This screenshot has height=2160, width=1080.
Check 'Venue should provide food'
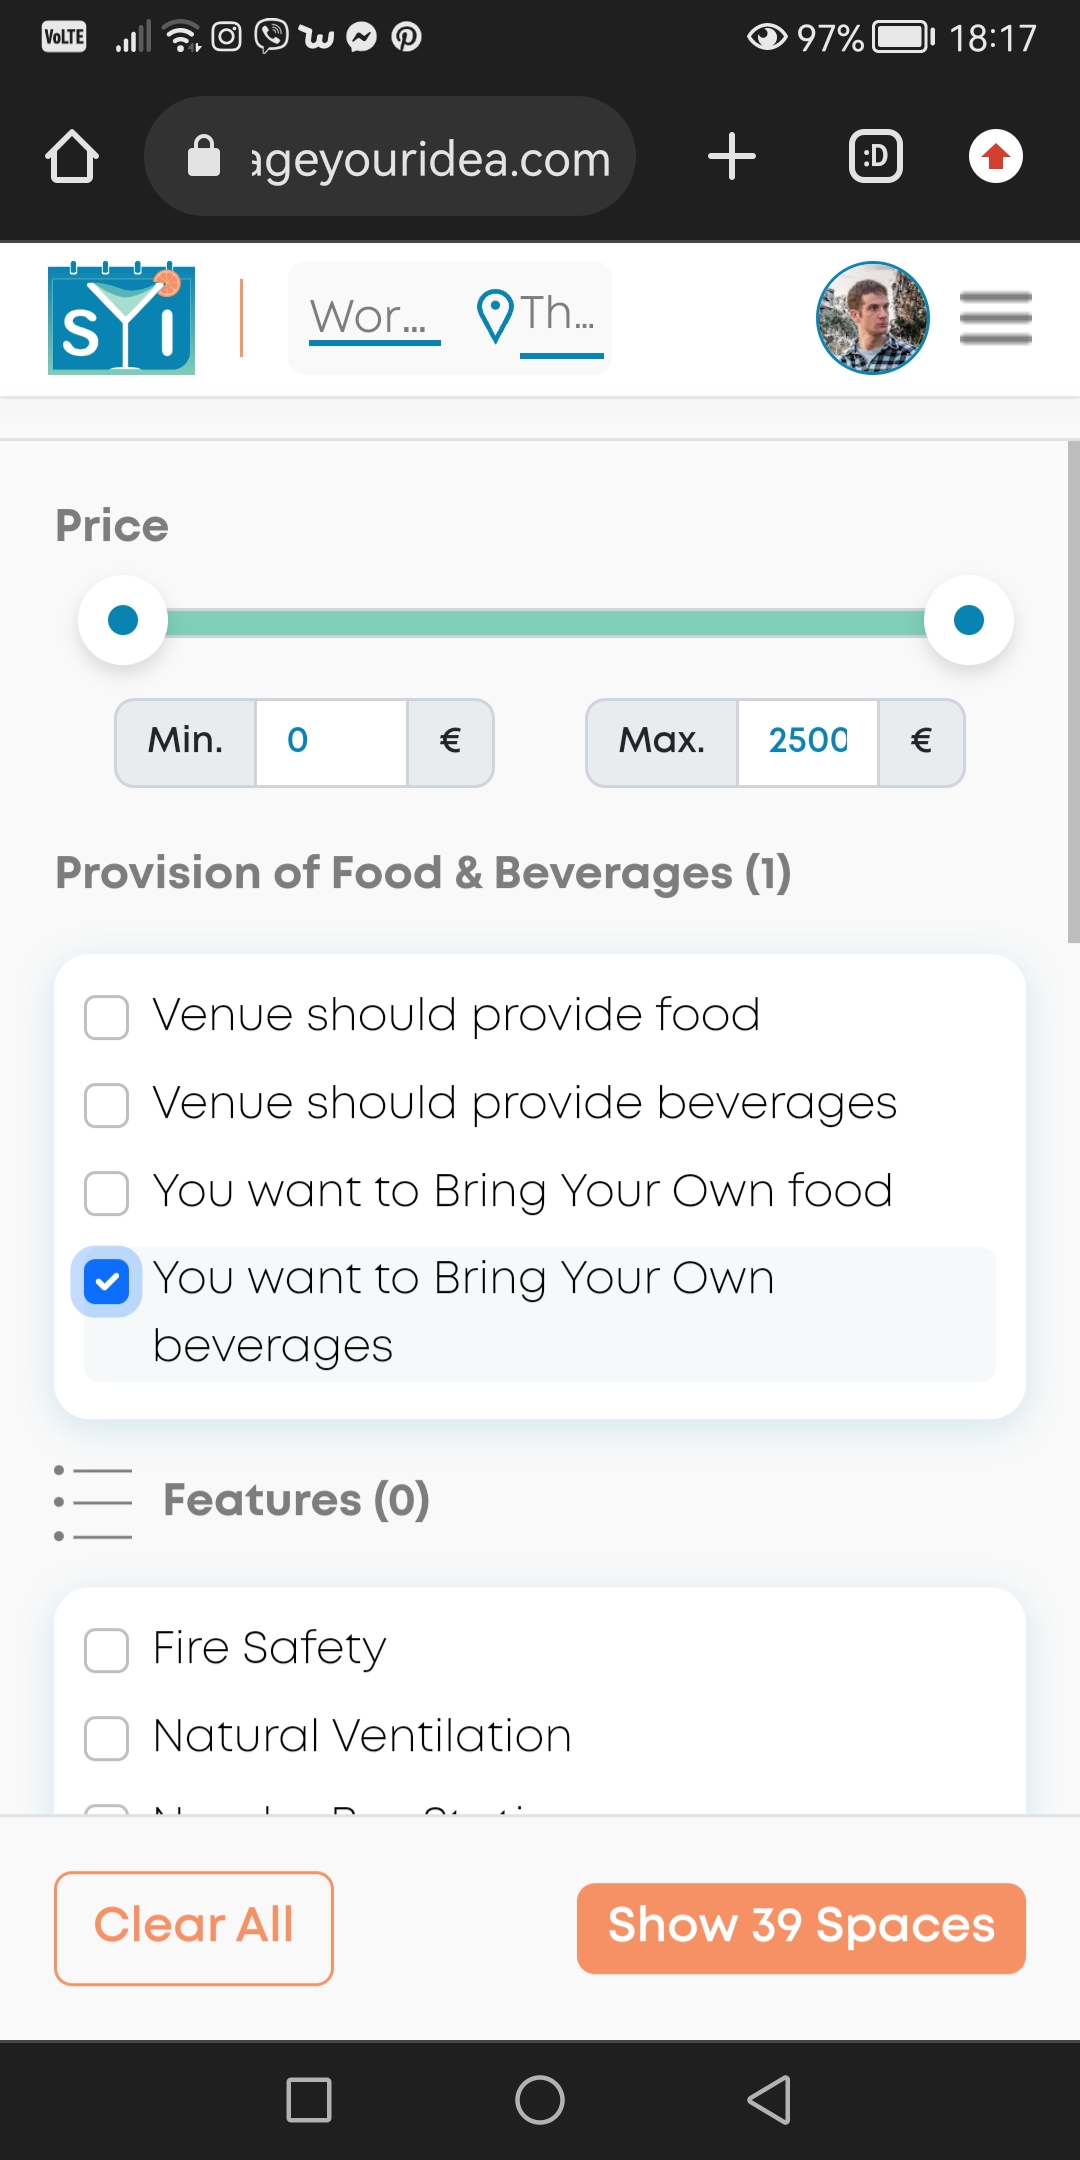[x=107, y=1017]
